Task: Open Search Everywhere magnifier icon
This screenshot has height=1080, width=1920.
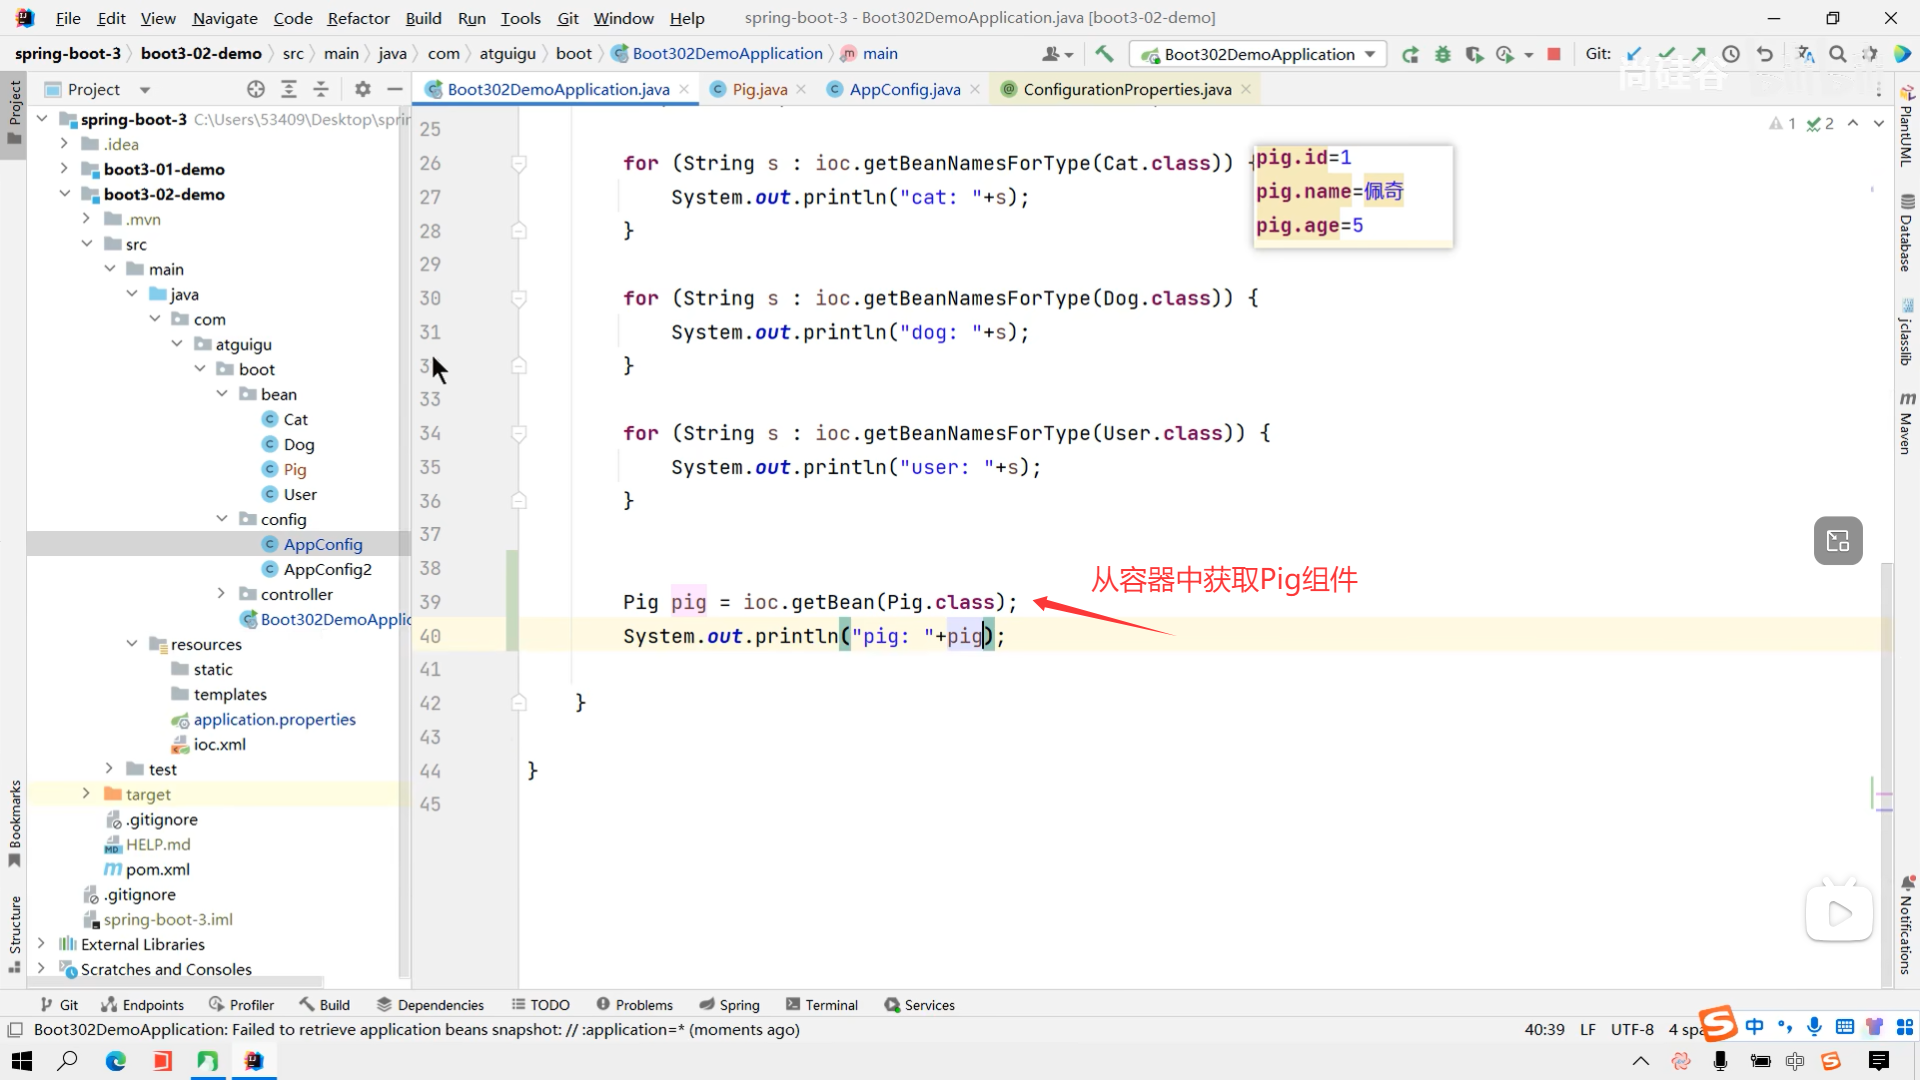Action: (x=1837, y=54)
